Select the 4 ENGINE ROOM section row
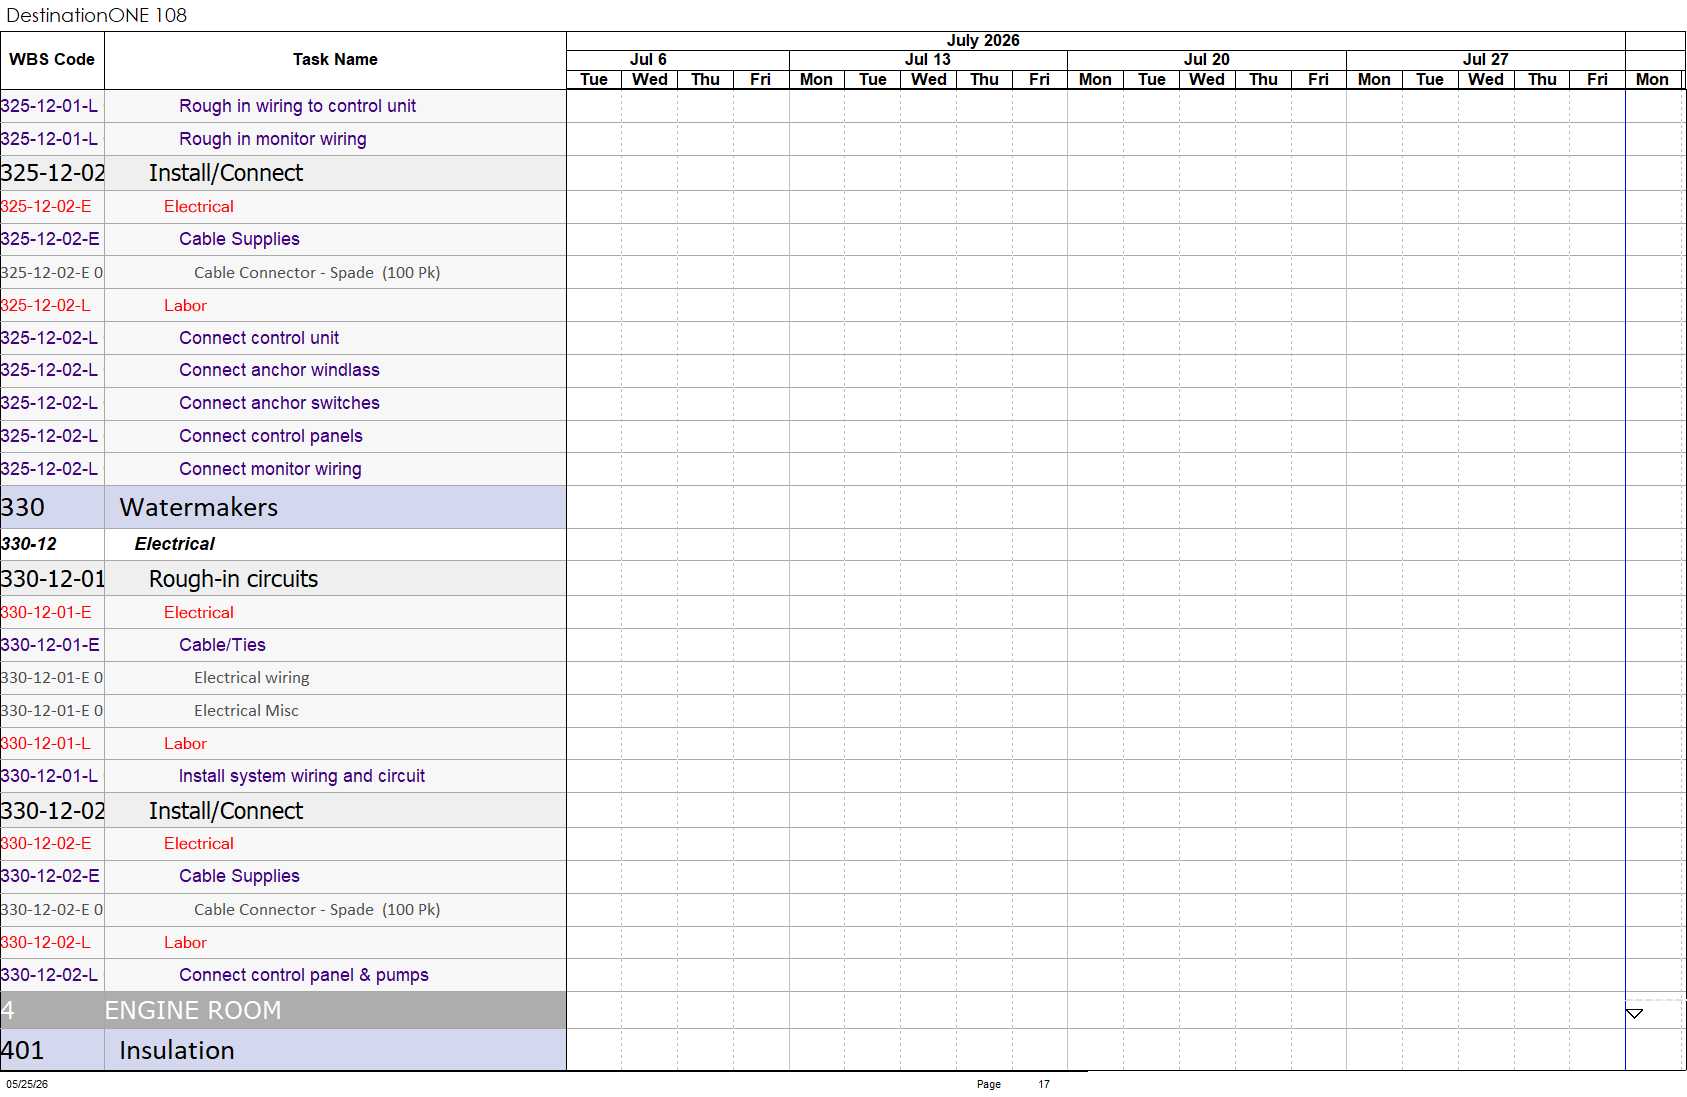Viewport: 1687px width, 1097px height. [x=283, y=1010]
